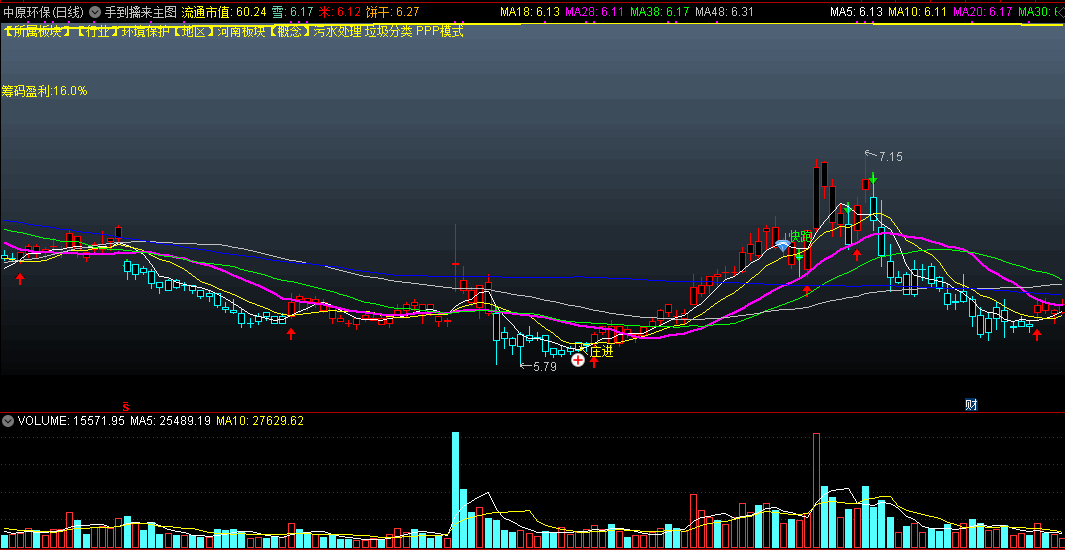Click the blue diamond icon beside 快跑
1065x550 pixels.
click(x=782, y=245)
